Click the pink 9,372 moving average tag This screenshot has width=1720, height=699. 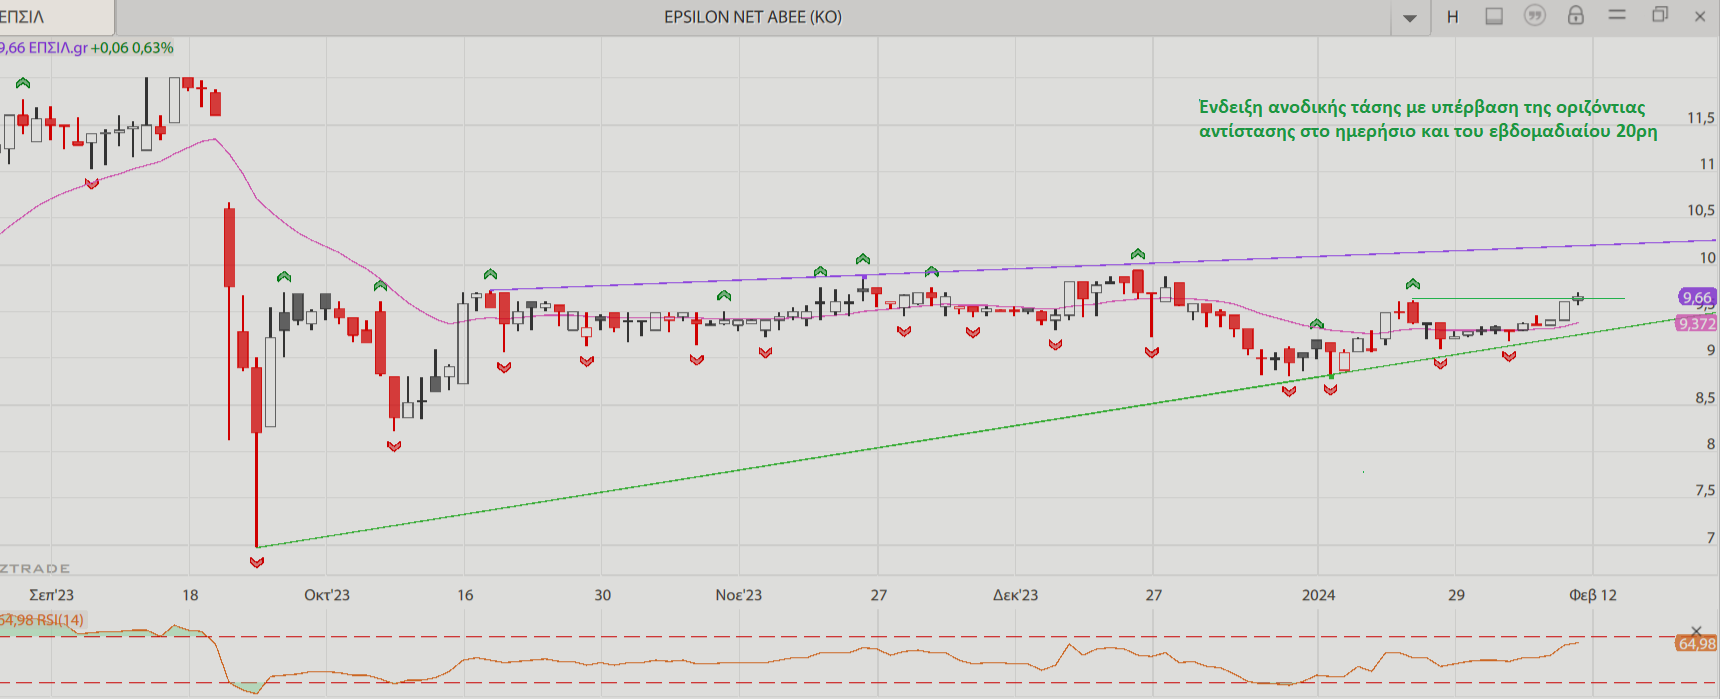[1697, 323]
